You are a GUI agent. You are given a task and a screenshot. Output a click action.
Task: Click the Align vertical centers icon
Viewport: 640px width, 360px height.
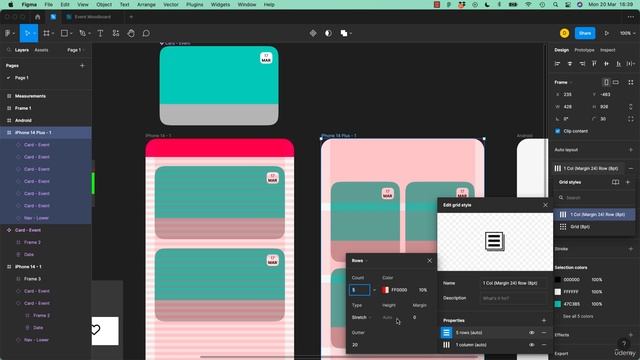point(607,64)
